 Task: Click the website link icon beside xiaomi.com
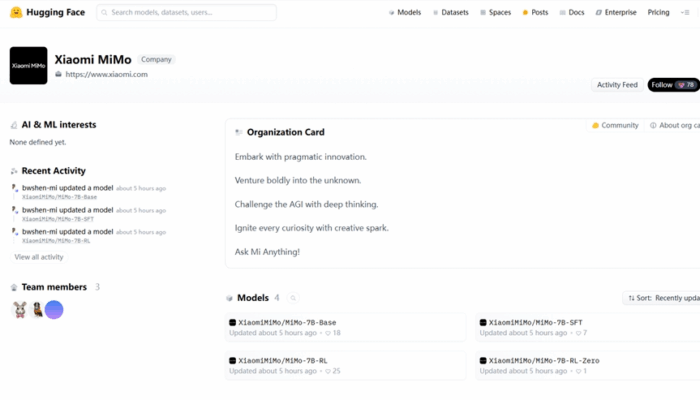58,74
